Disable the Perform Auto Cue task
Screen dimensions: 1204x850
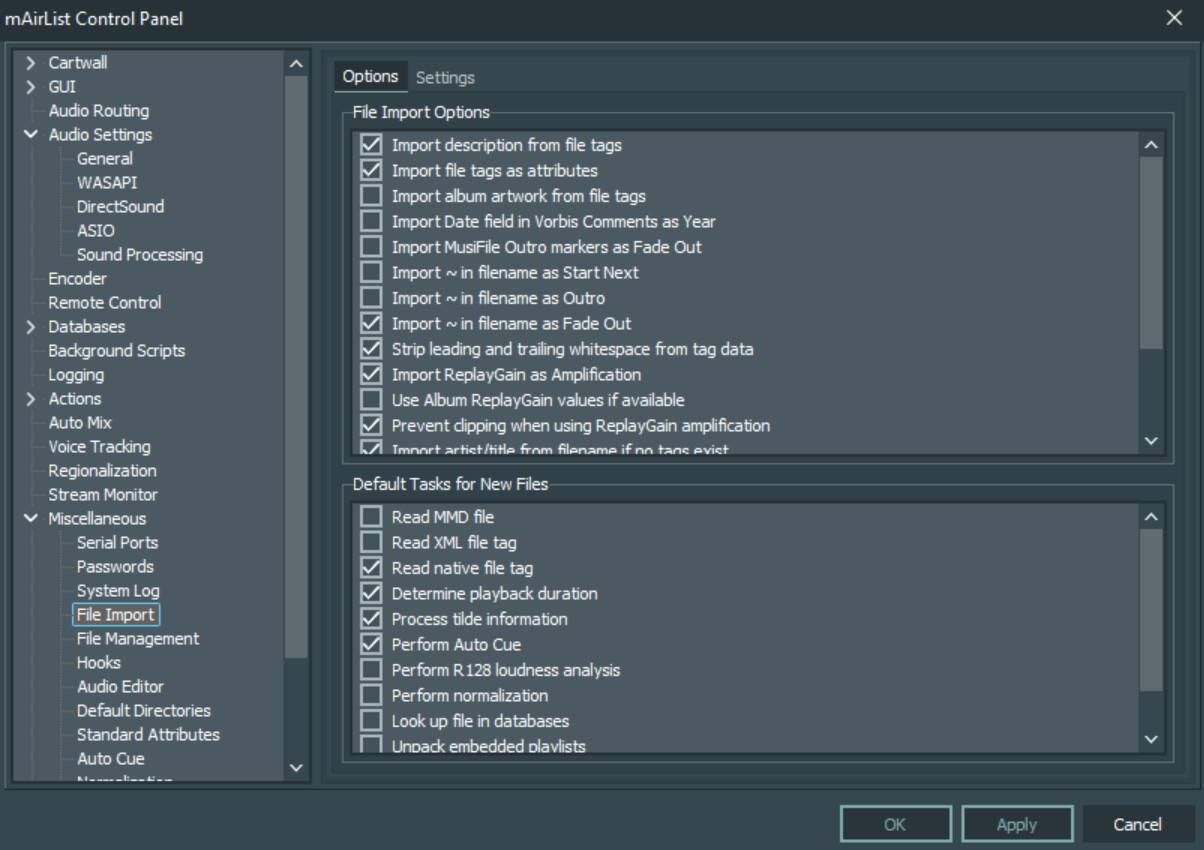(371, 644)
